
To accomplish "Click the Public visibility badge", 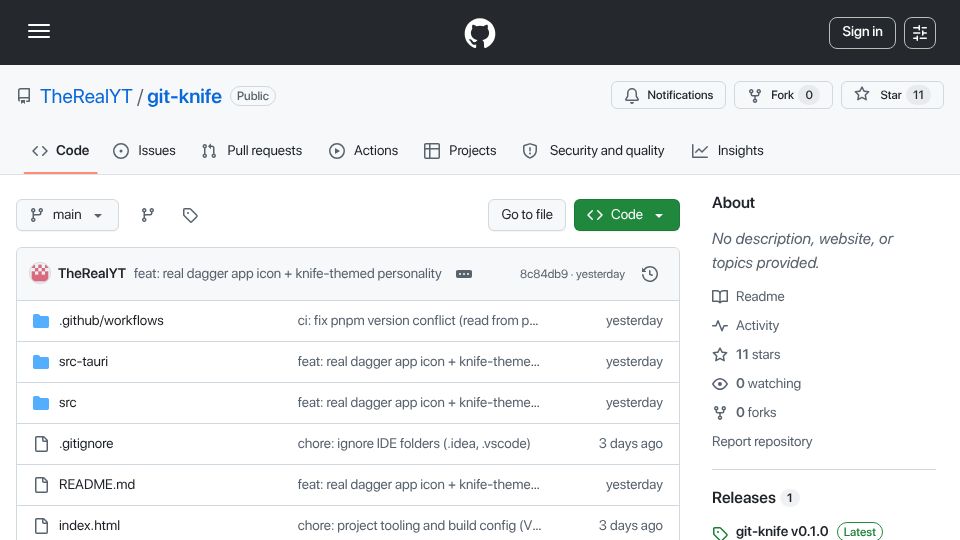I will click(x=253, y=96).
